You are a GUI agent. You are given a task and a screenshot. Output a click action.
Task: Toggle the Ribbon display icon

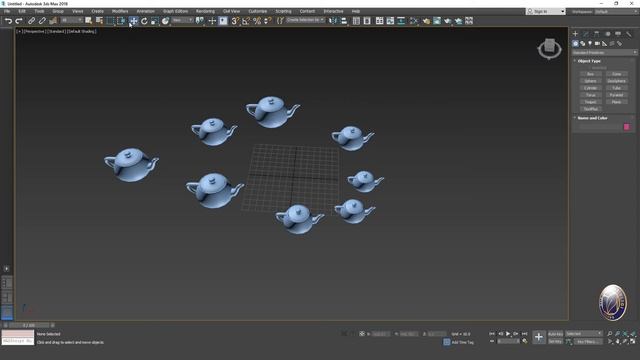click(x=380, y=21)
